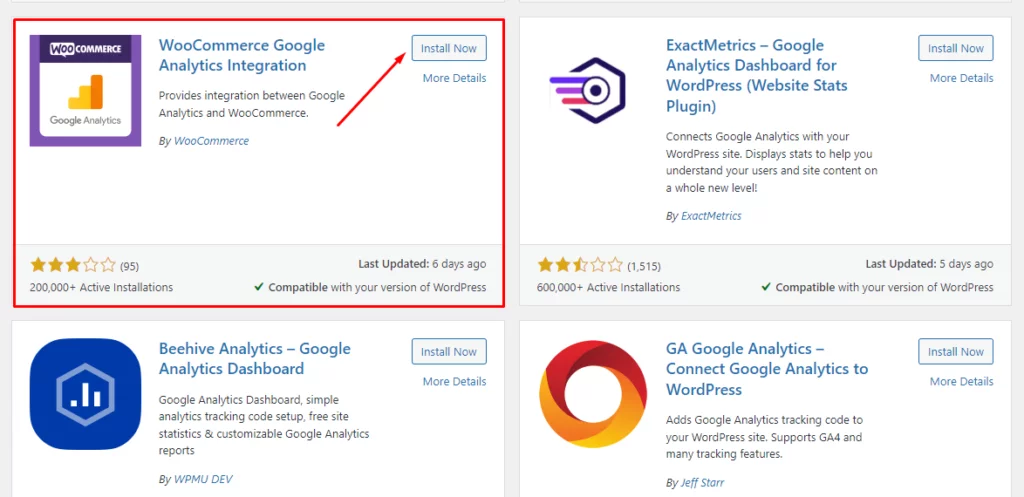
Task: Click the GA Google Analytics plugin icon
Action: tap(592, 395)
